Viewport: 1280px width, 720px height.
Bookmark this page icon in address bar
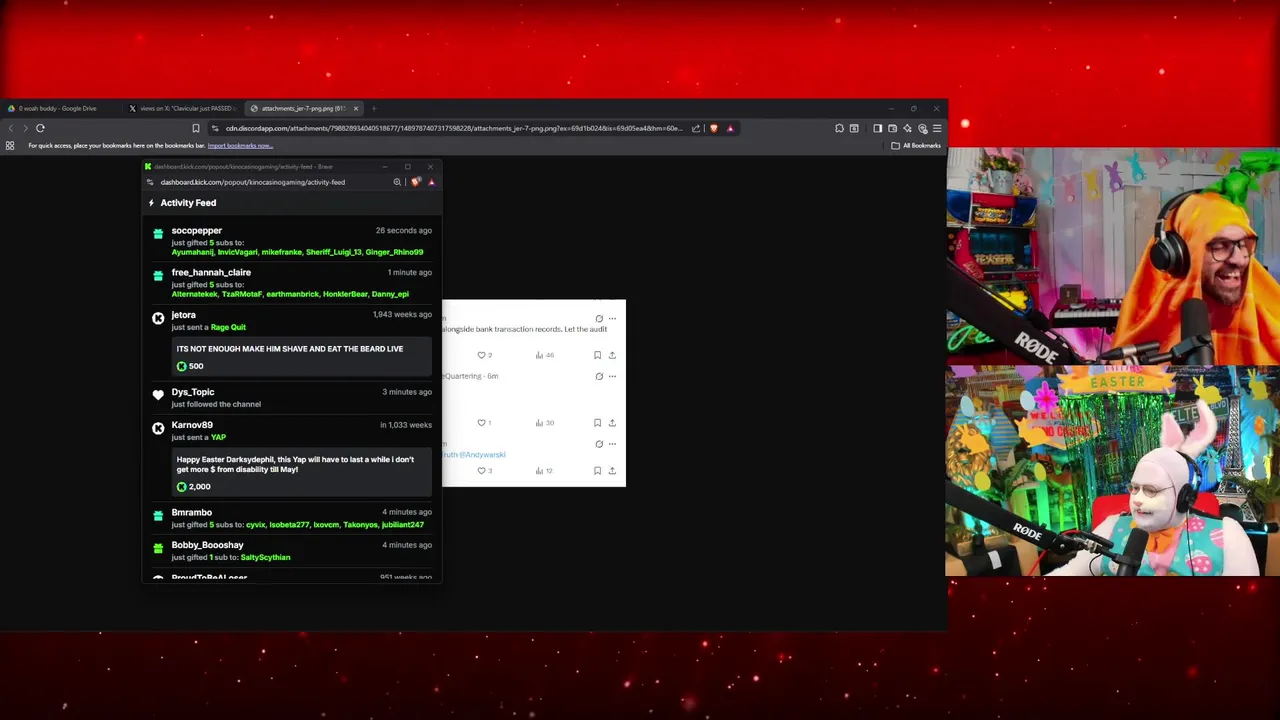195,128
